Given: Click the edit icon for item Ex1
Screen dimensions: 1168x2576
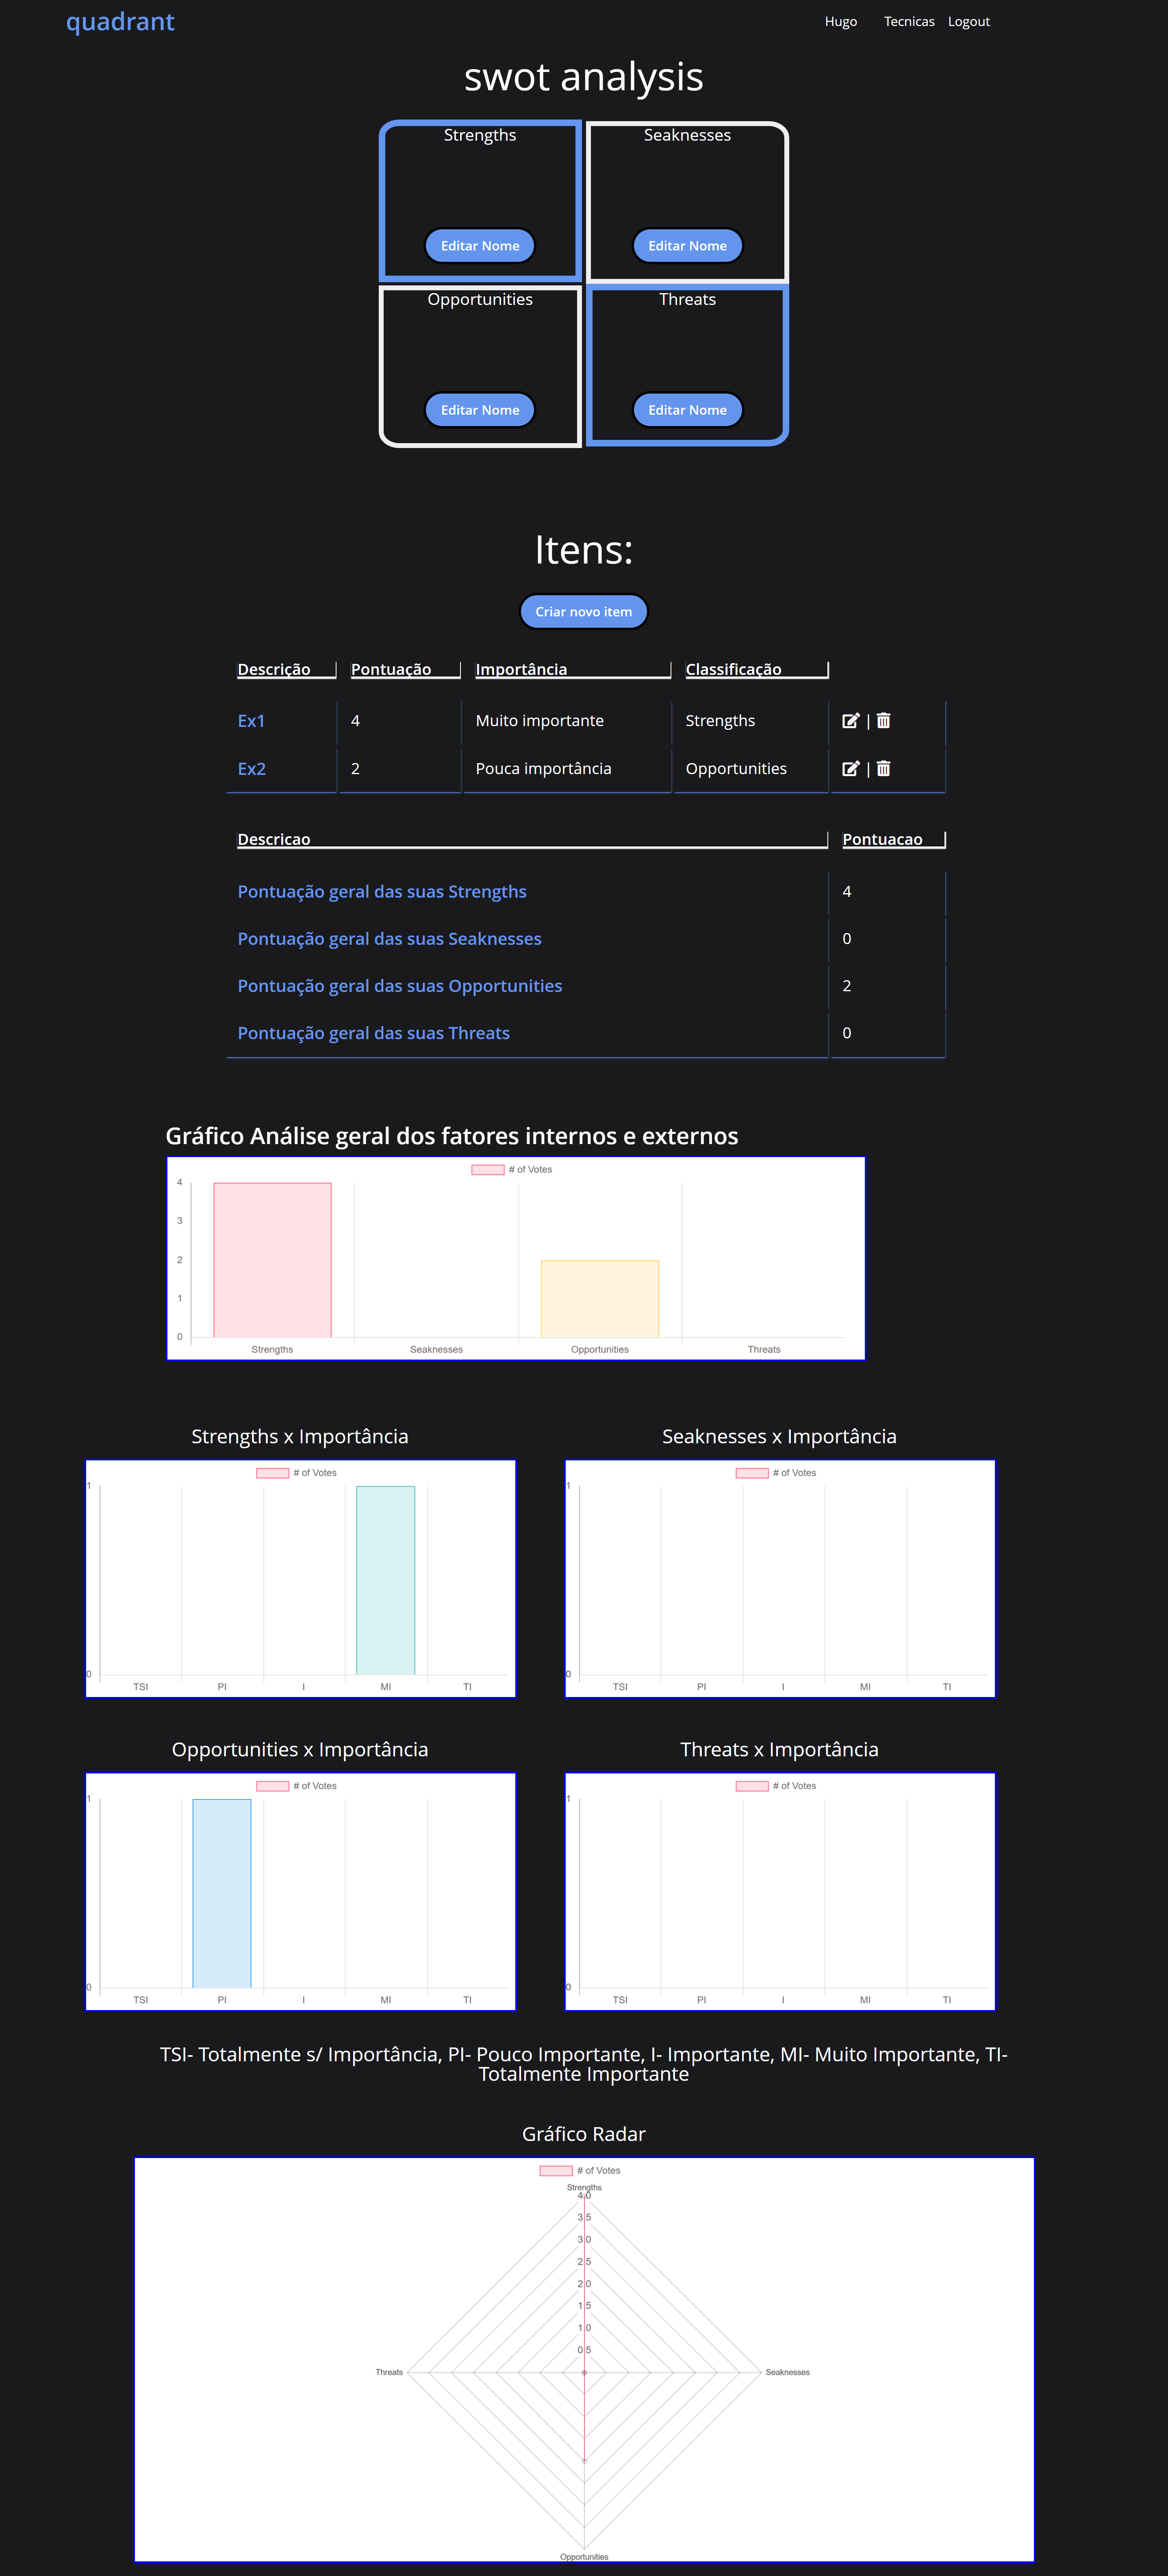Looking at the screenshot, I should coord(851,721).
